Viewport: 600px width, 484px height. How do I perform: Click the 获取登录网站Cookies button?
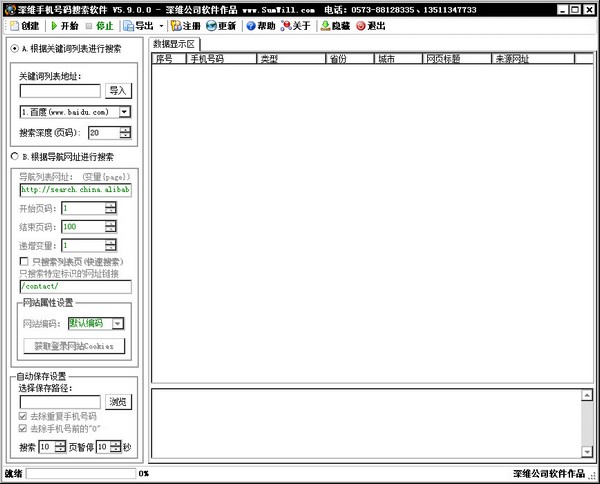point(74,346)
